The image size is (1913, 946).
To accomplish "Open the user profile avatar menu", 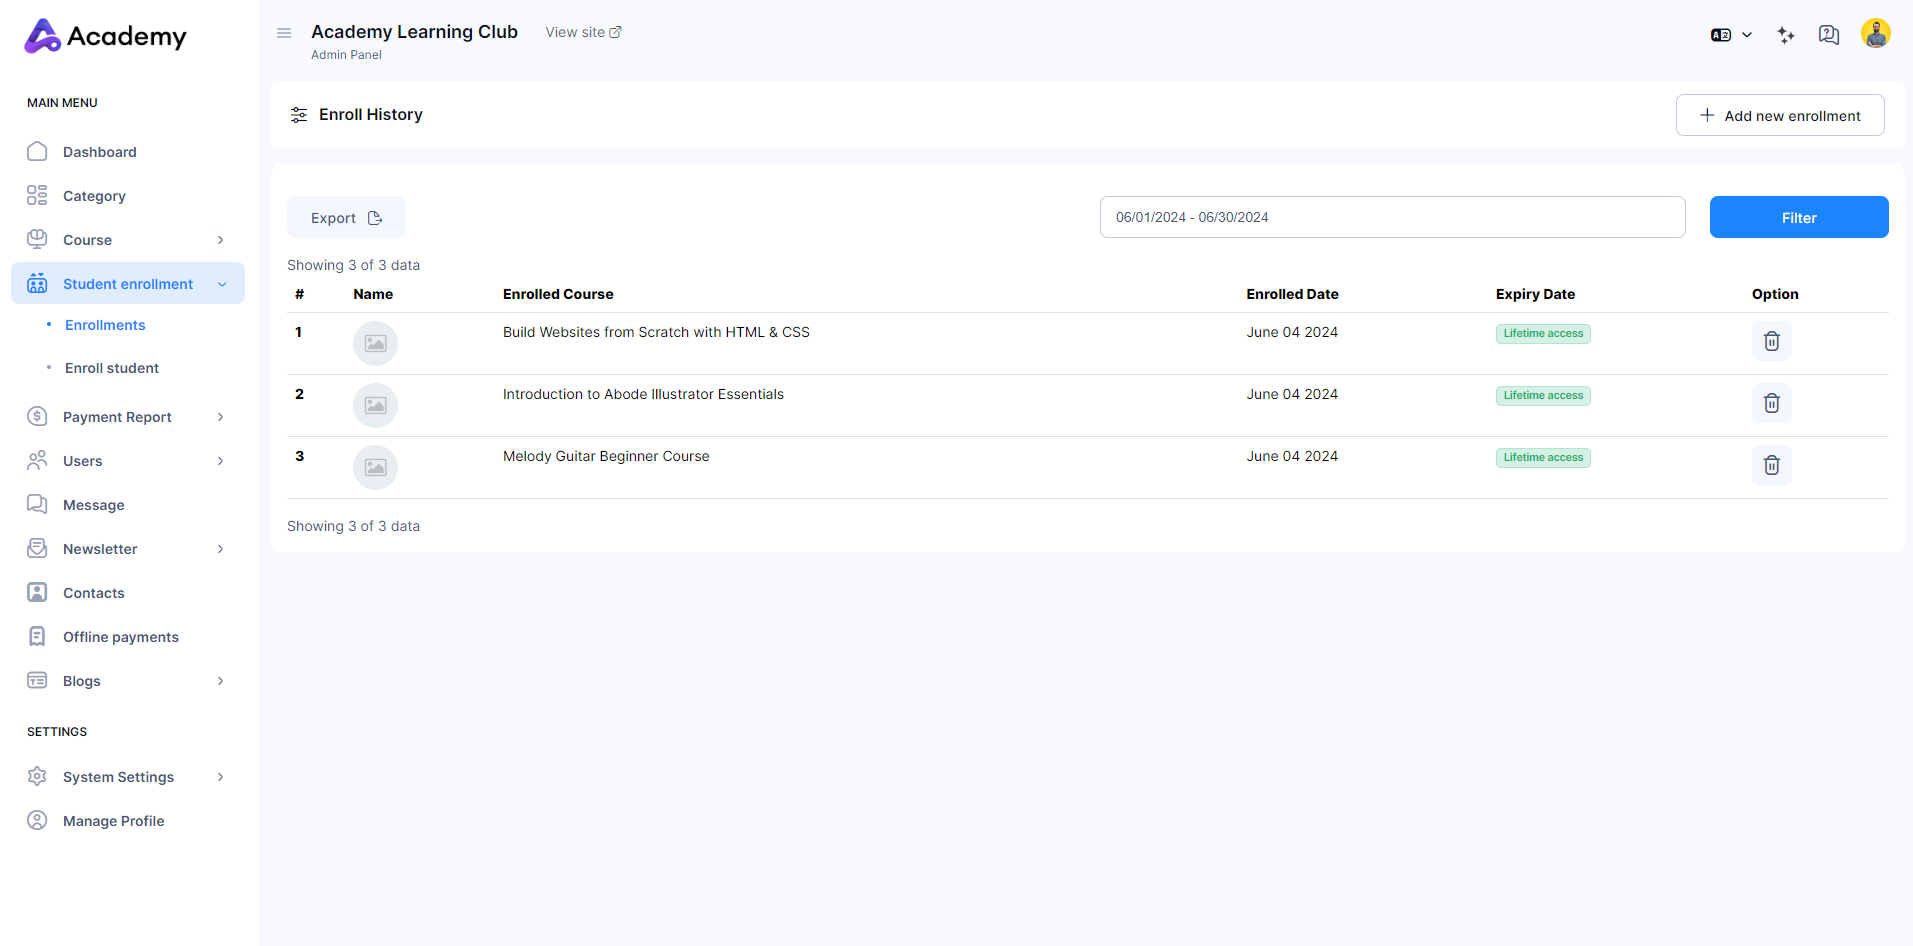I will (1875, 33).
